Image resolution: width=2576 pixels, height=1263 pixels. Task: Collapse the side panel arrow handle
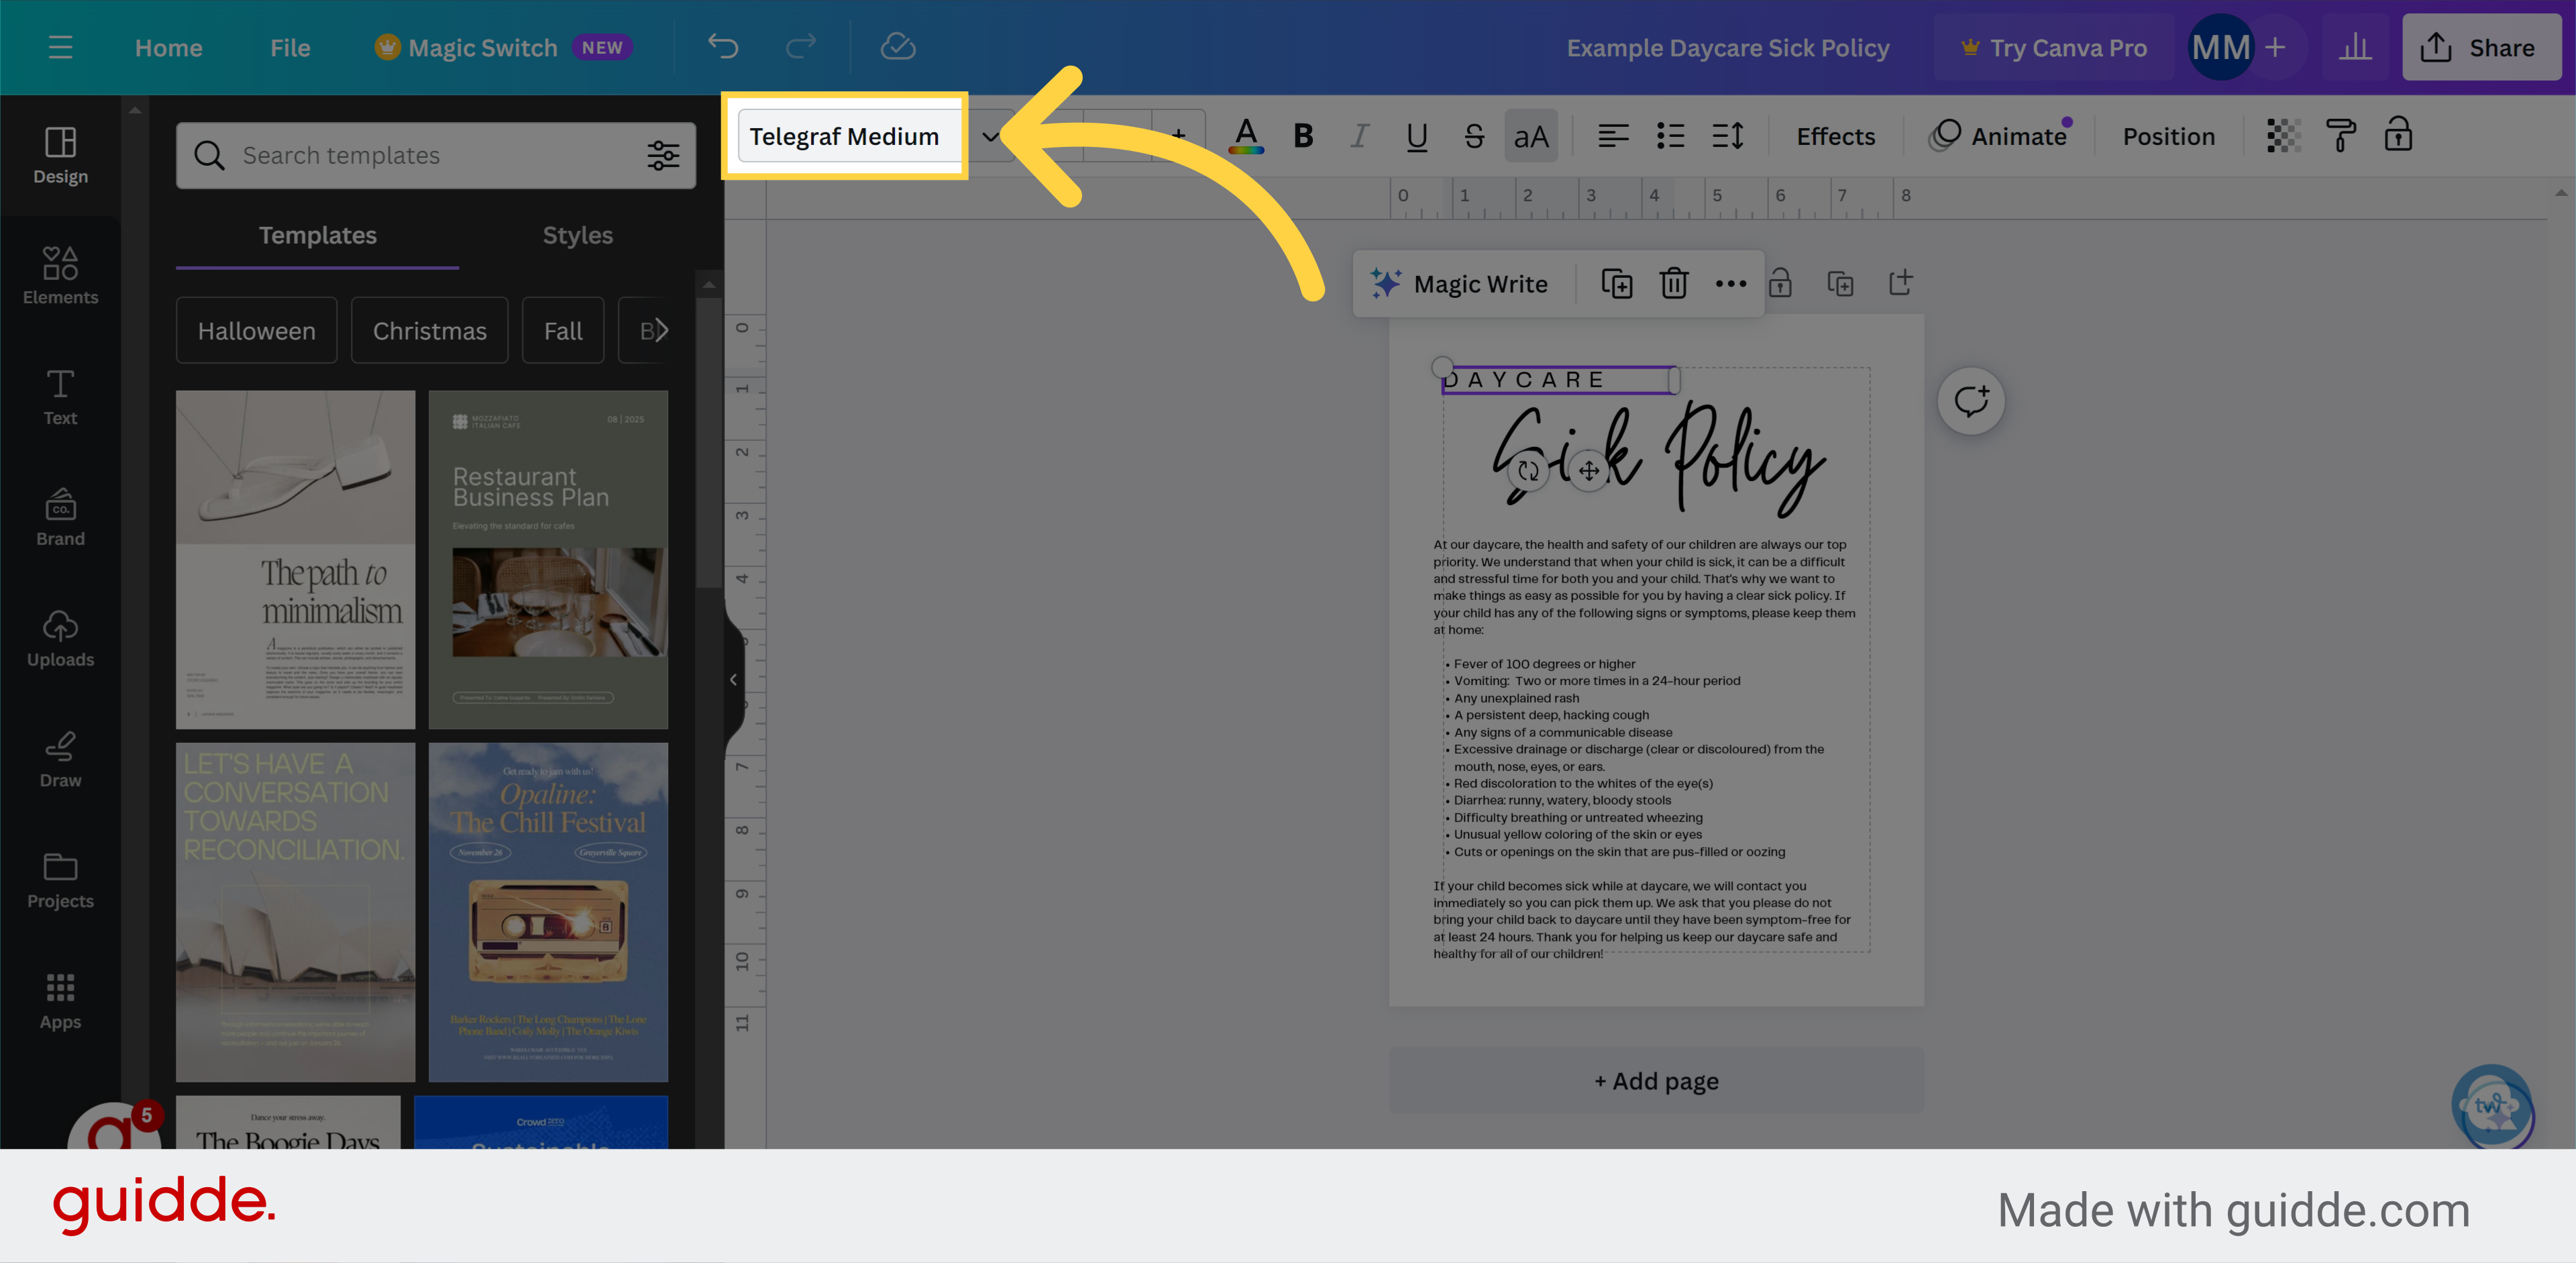733,680
